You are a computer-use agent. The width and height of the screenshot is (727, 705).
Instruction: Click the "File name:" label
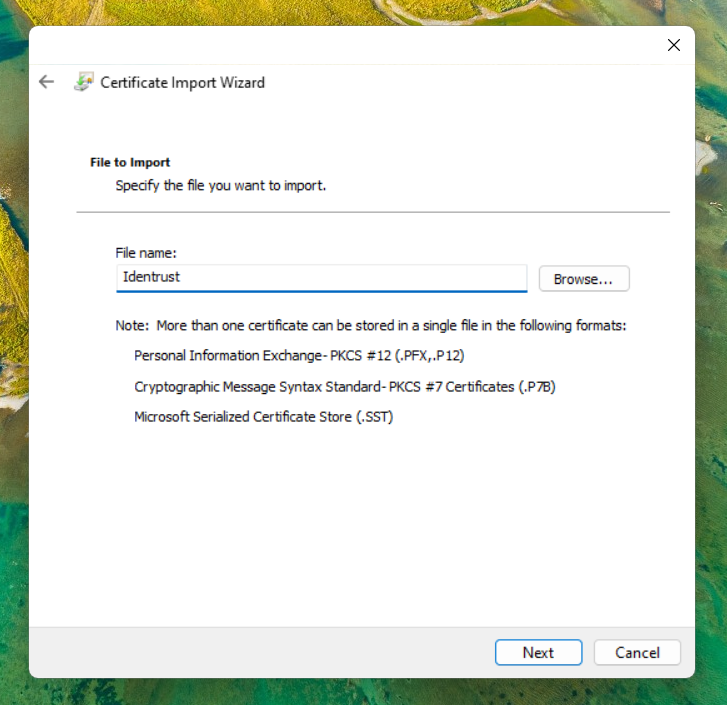146,254
